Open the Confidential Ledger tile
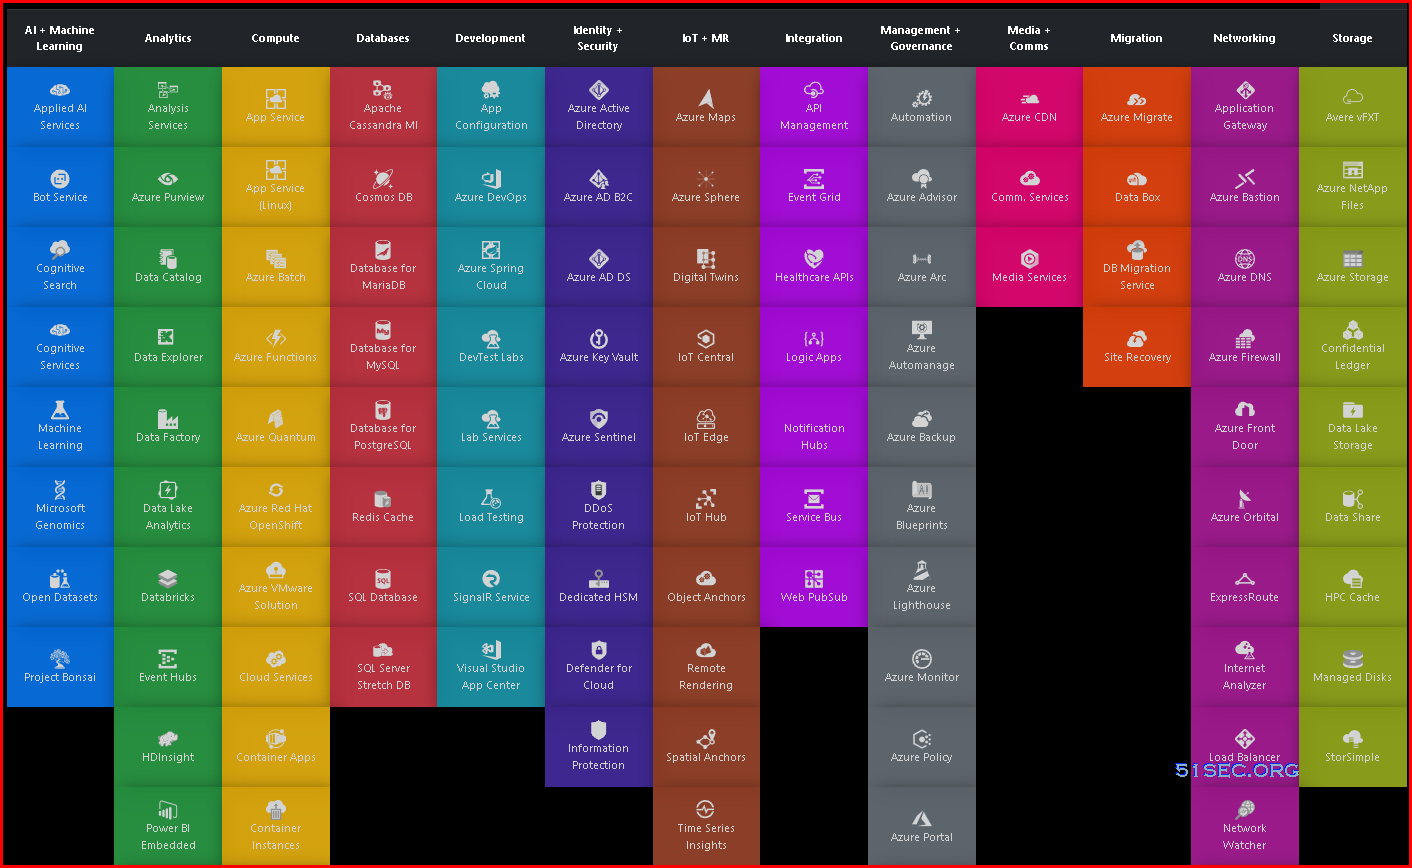1412x868 pixels. pos(1353,347)
